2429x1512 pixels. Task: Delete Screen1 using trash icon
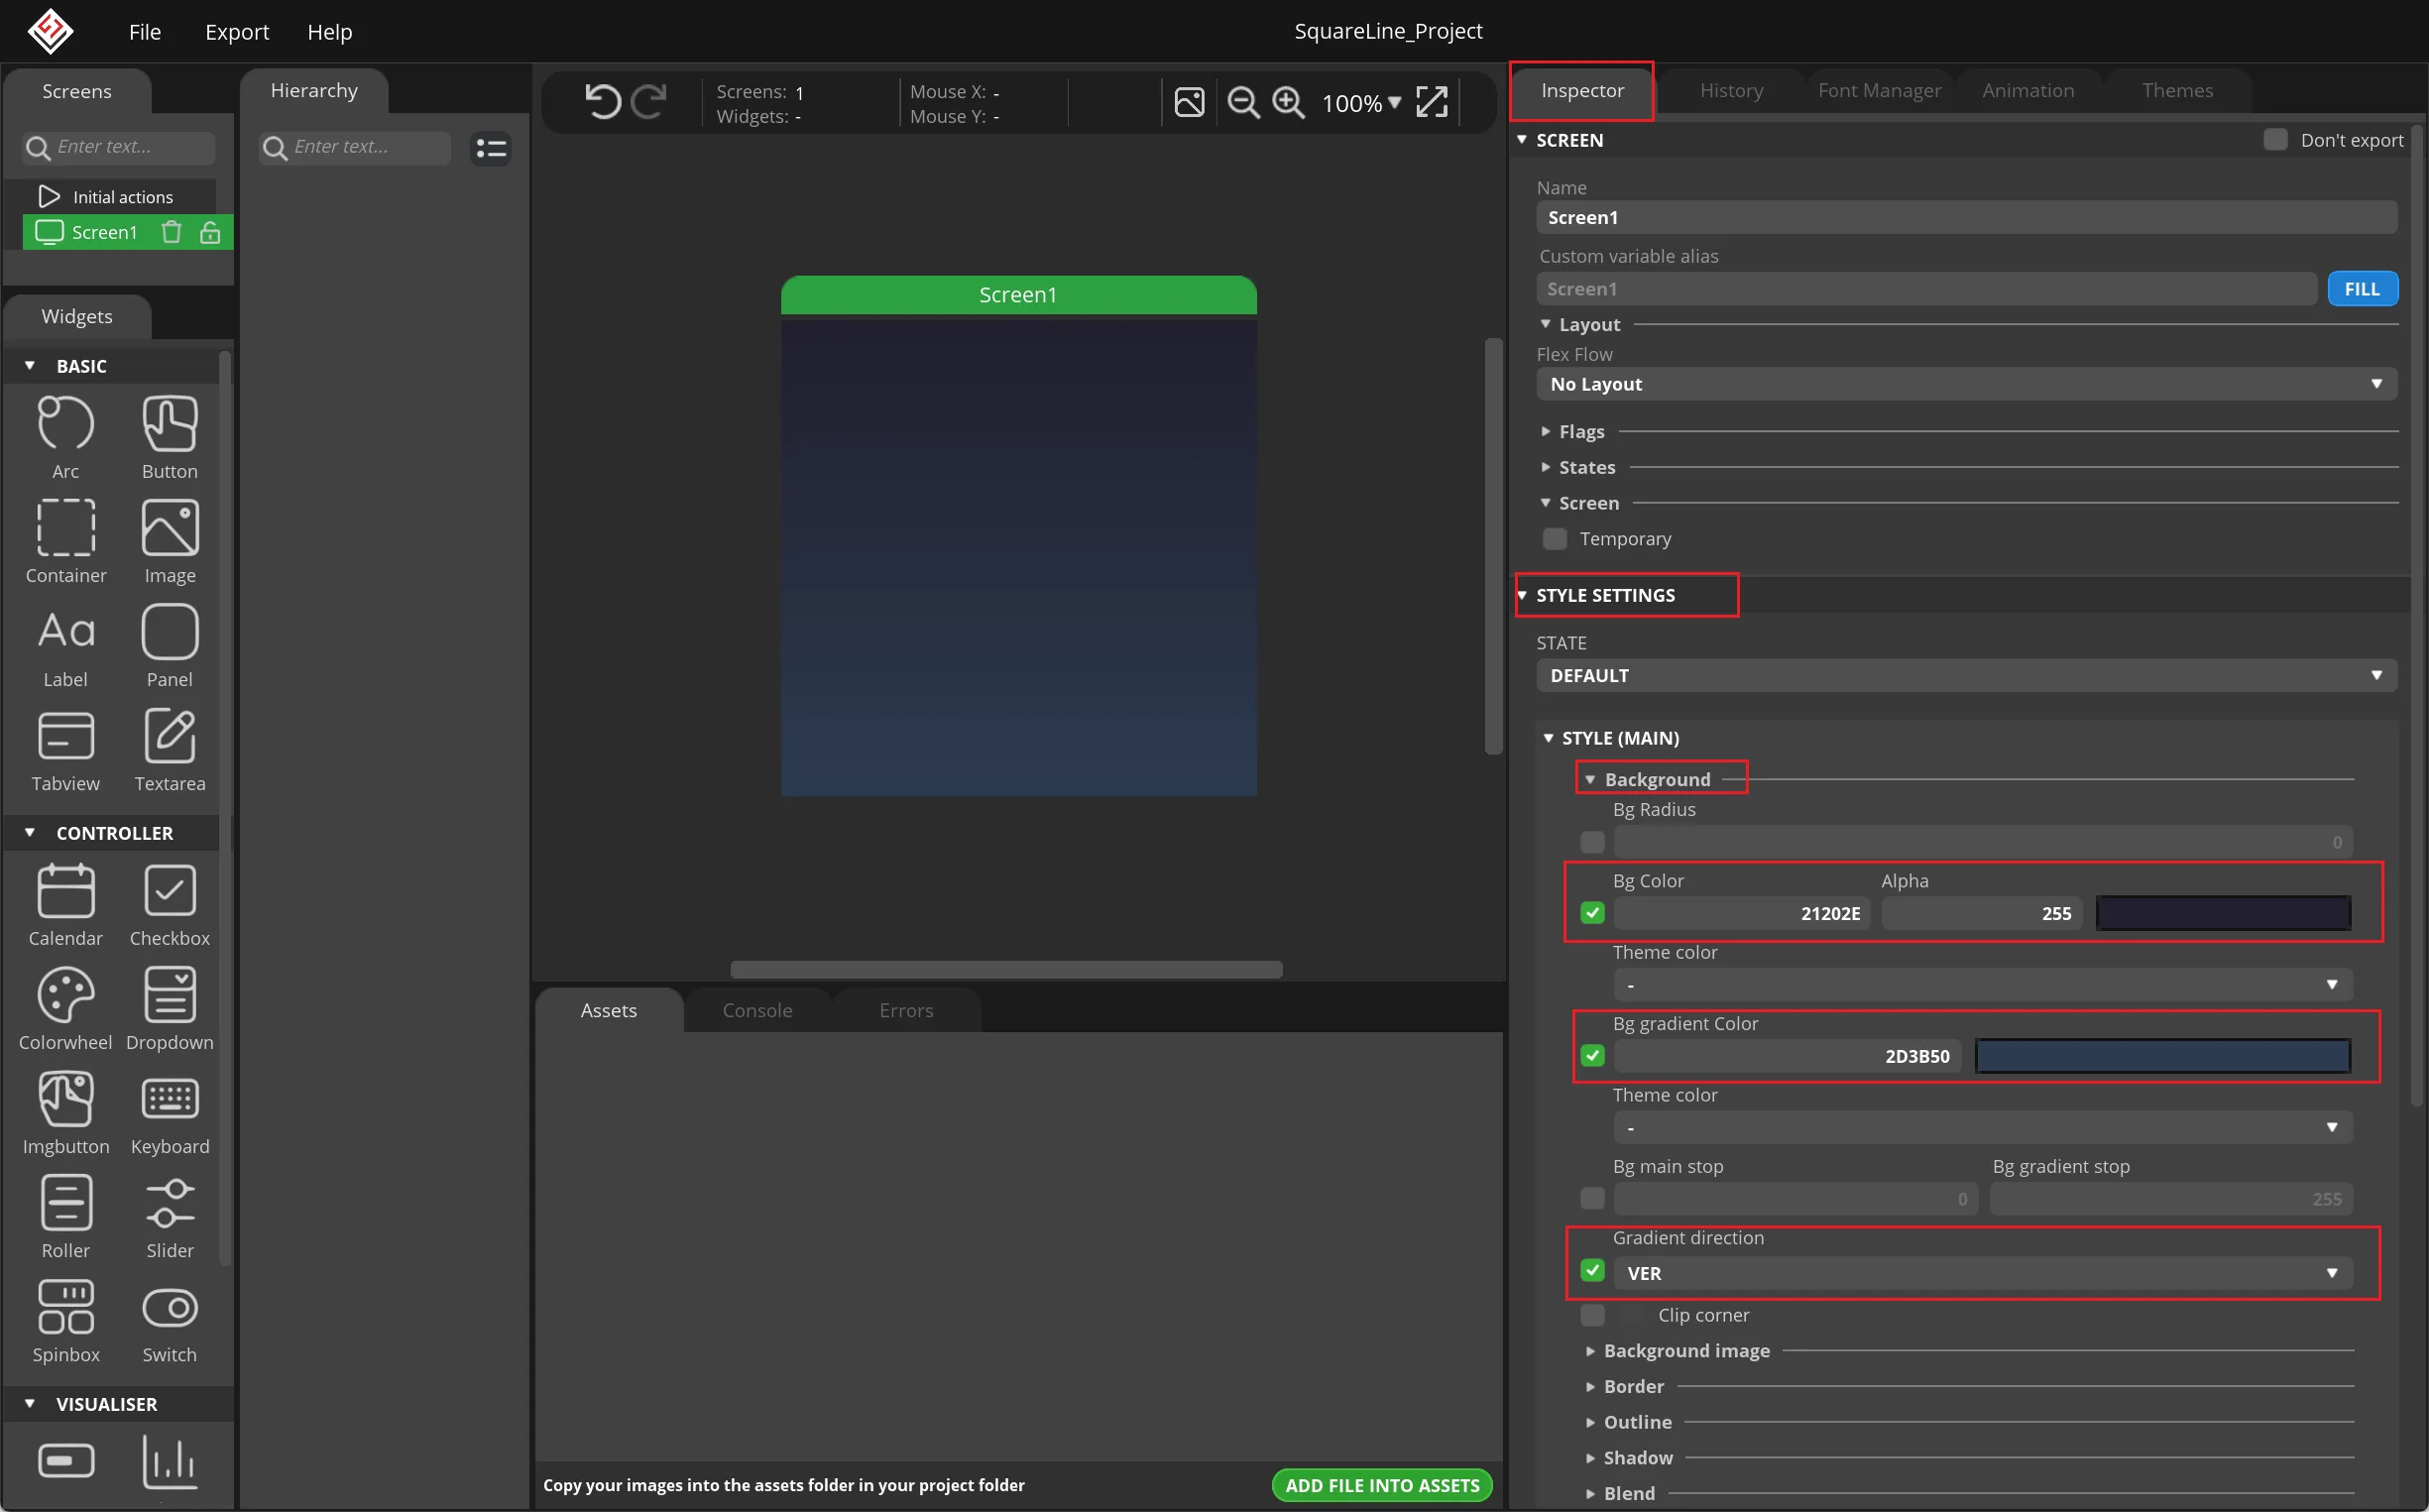[x=172, y=232]
